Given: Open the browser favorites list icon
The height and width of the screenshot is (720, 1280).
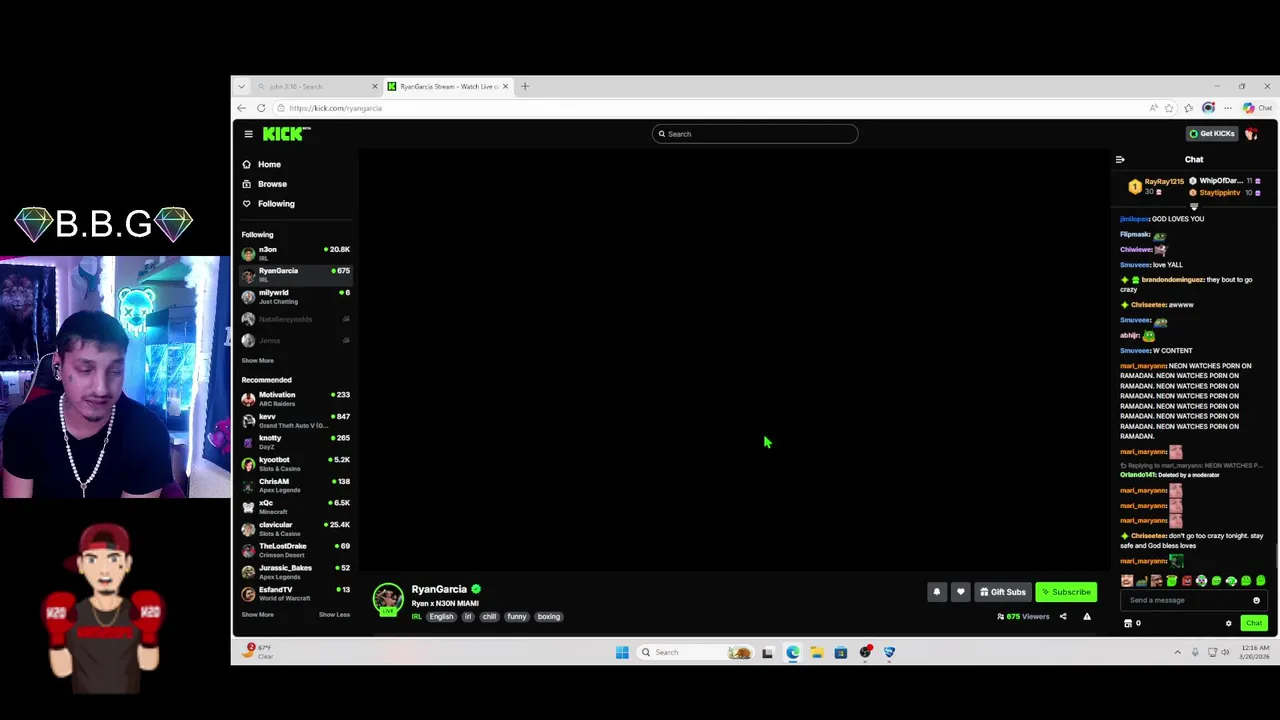Looking at the screenshot, I should click(x=1189, y=108).
